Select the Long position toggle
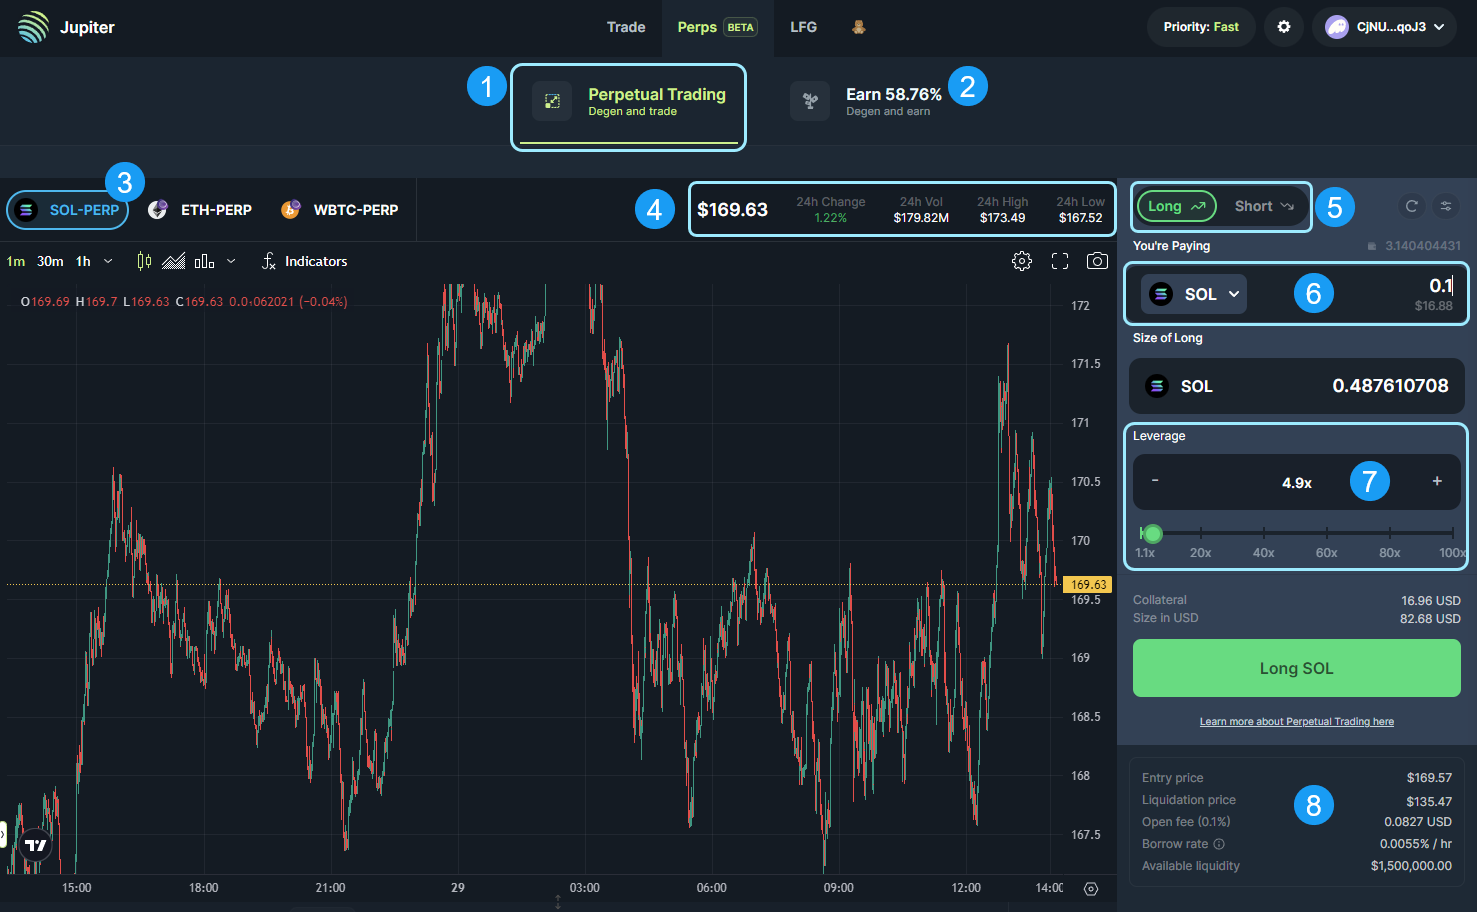Screen dimensions: 1477x912 pos(1176,206)
